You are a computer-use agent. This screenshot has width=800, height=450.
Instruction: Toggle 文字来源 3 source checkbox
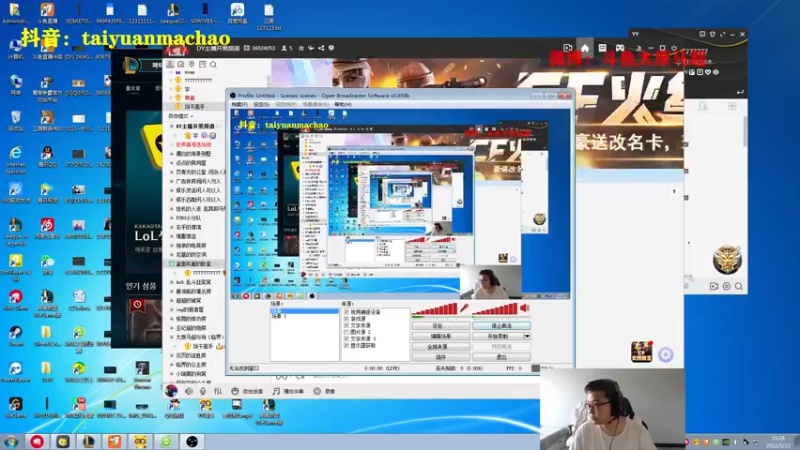point(346,338)
